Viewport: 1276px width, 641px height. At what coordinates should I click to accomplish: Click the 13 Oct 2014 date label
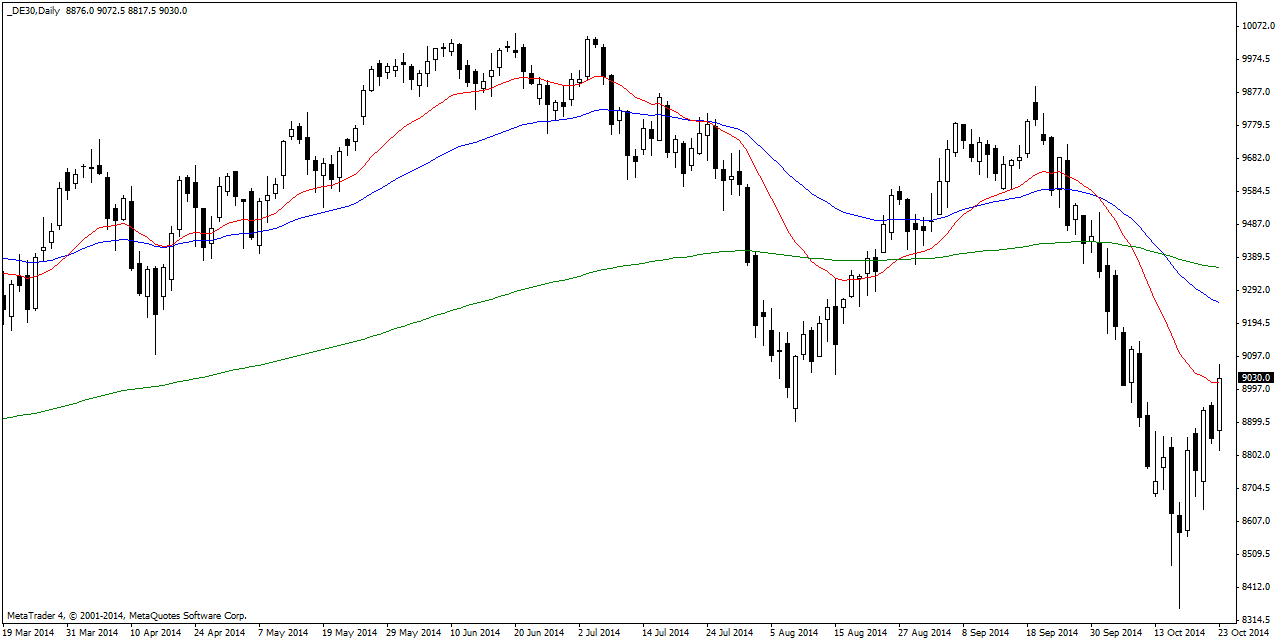click(1180, 633)
